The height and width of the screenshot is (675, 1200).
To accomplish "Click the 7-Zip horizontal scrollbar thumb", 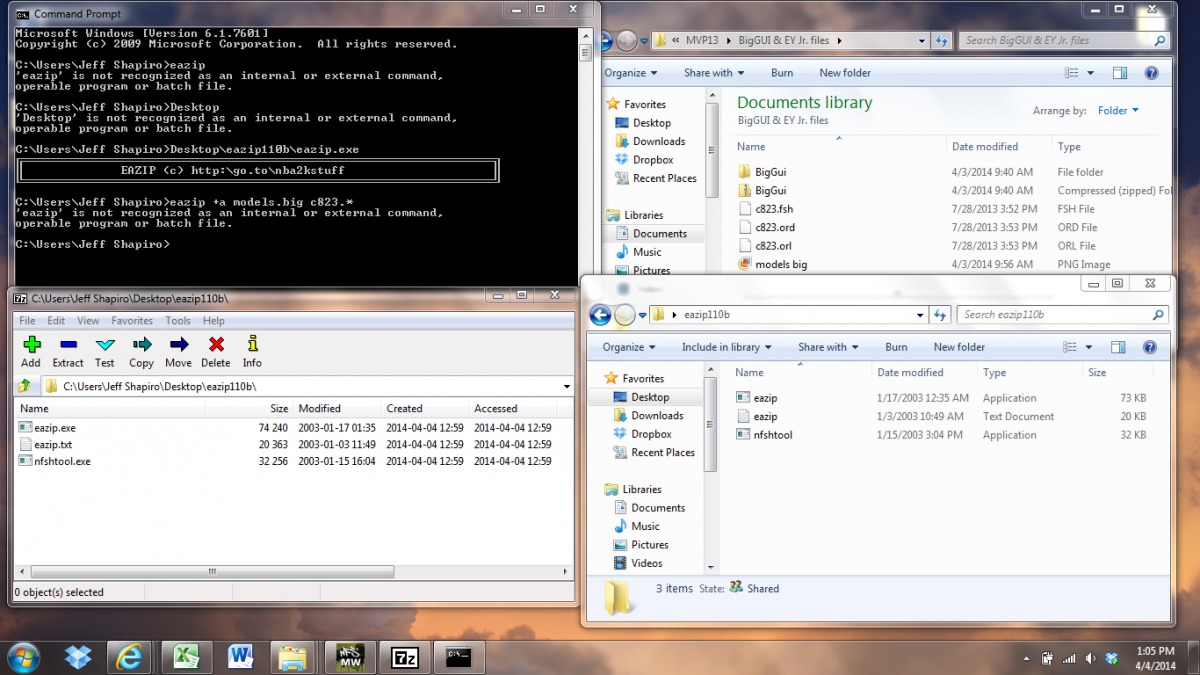I will point(212,573).
